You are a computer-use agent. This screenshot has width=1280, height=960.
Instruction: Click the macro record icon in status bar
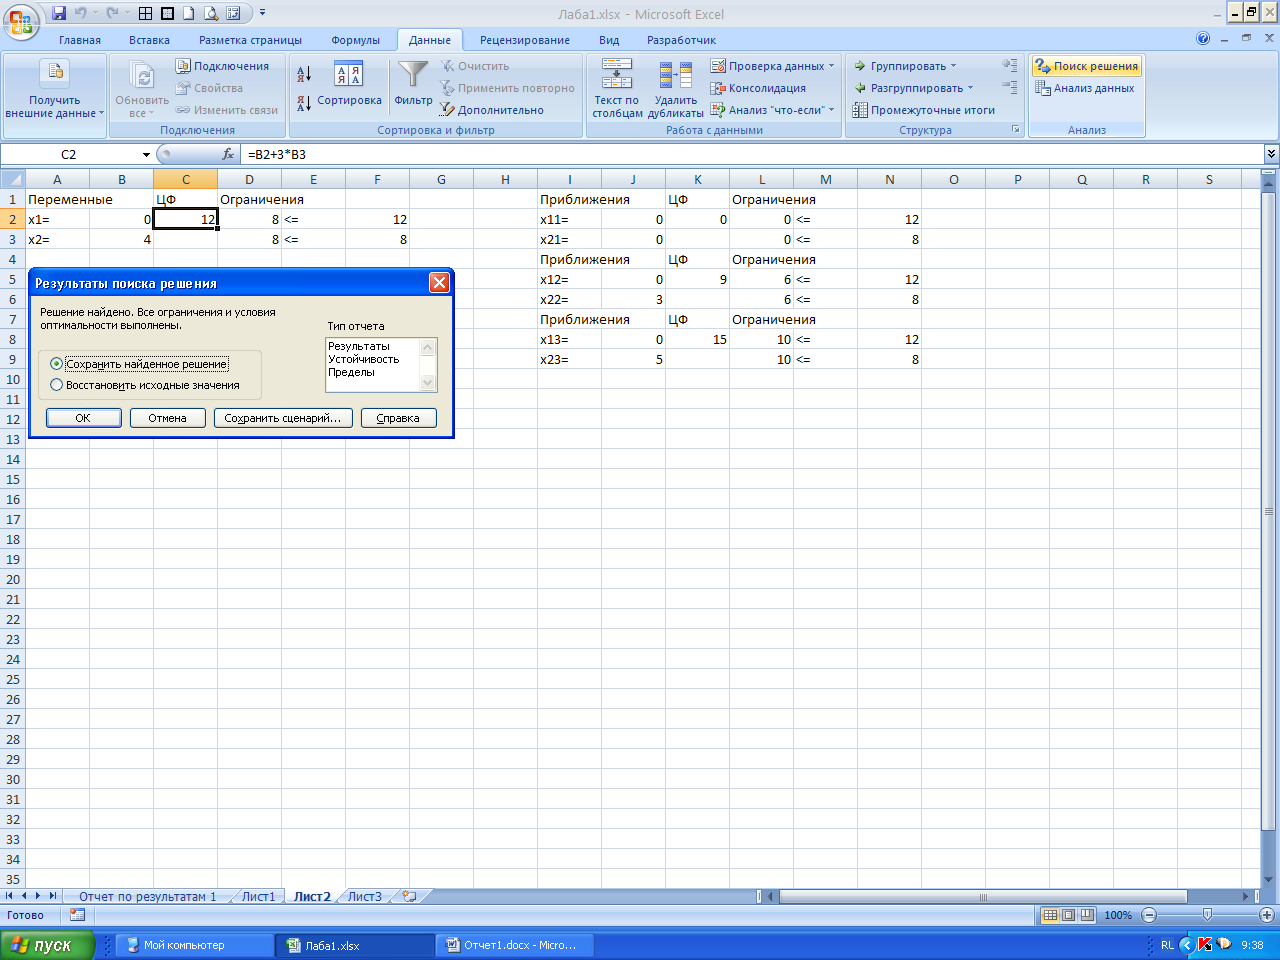(x=77, y=915)
